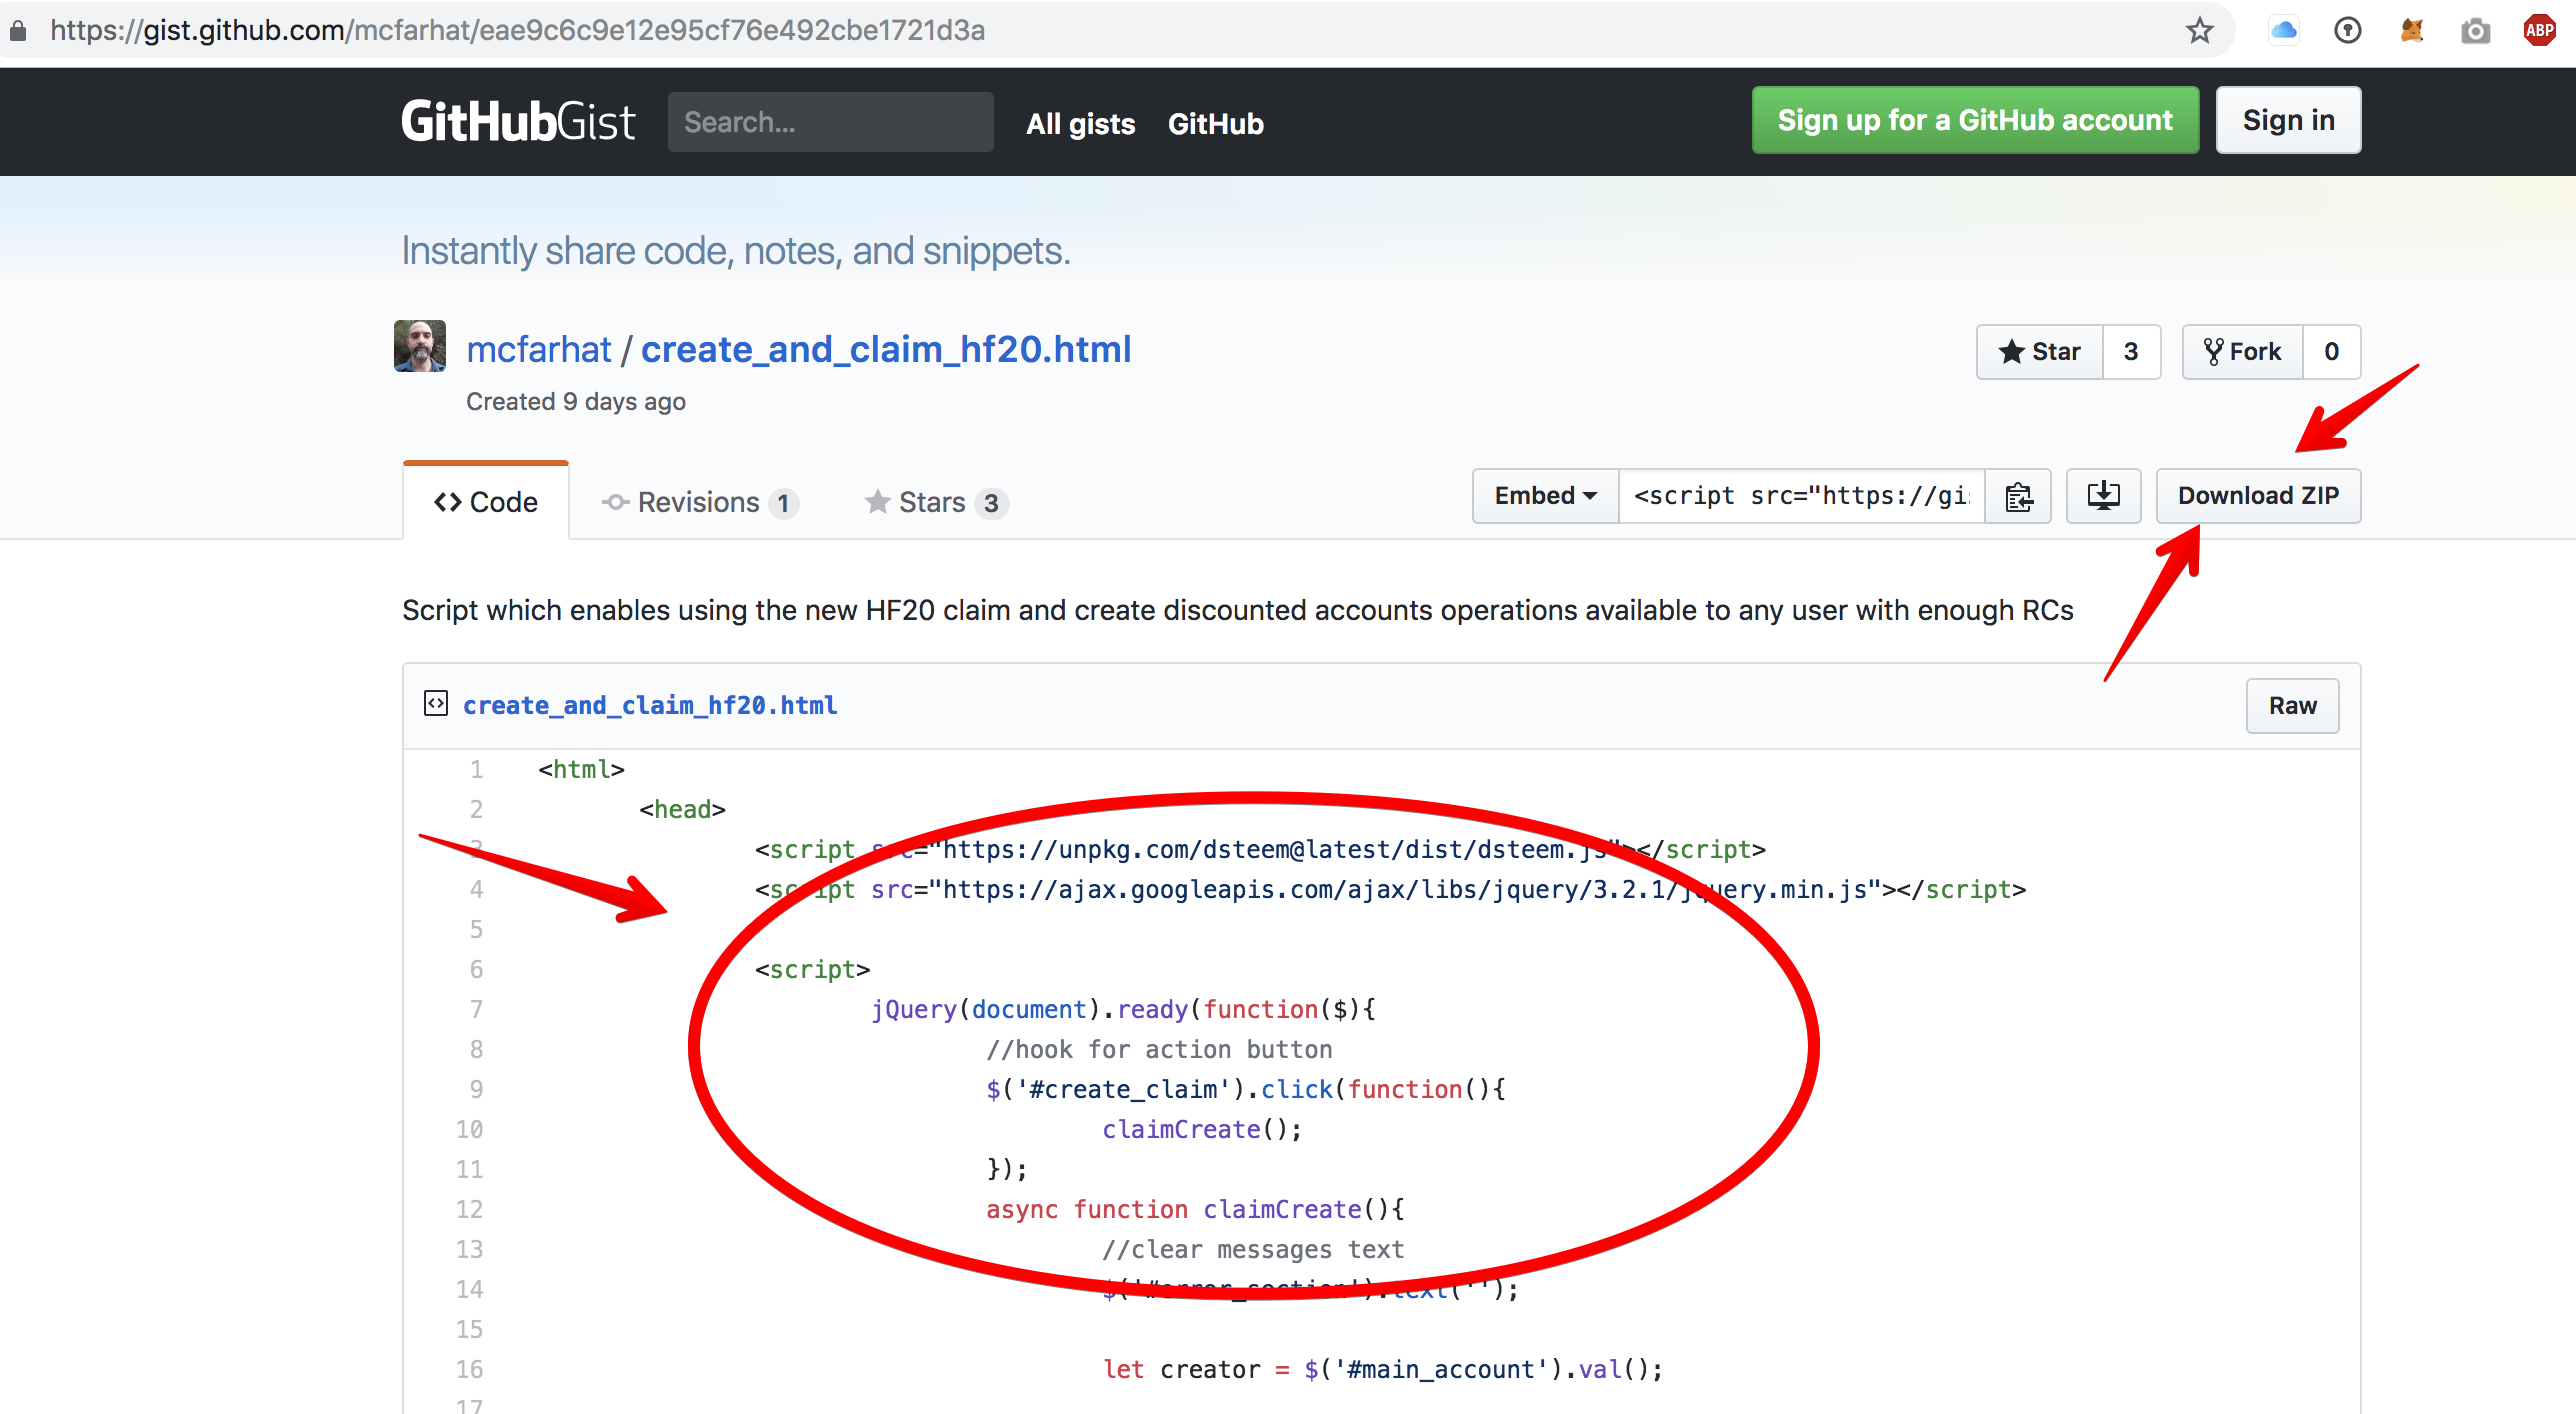Select code line number 12
The image size is (2576, 1414).
click(469, 1209)
